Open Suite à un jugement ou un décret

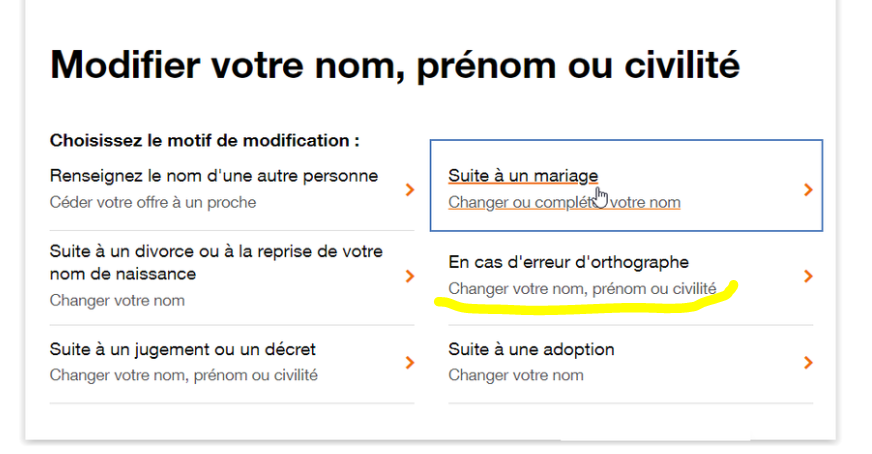point(182,349)
